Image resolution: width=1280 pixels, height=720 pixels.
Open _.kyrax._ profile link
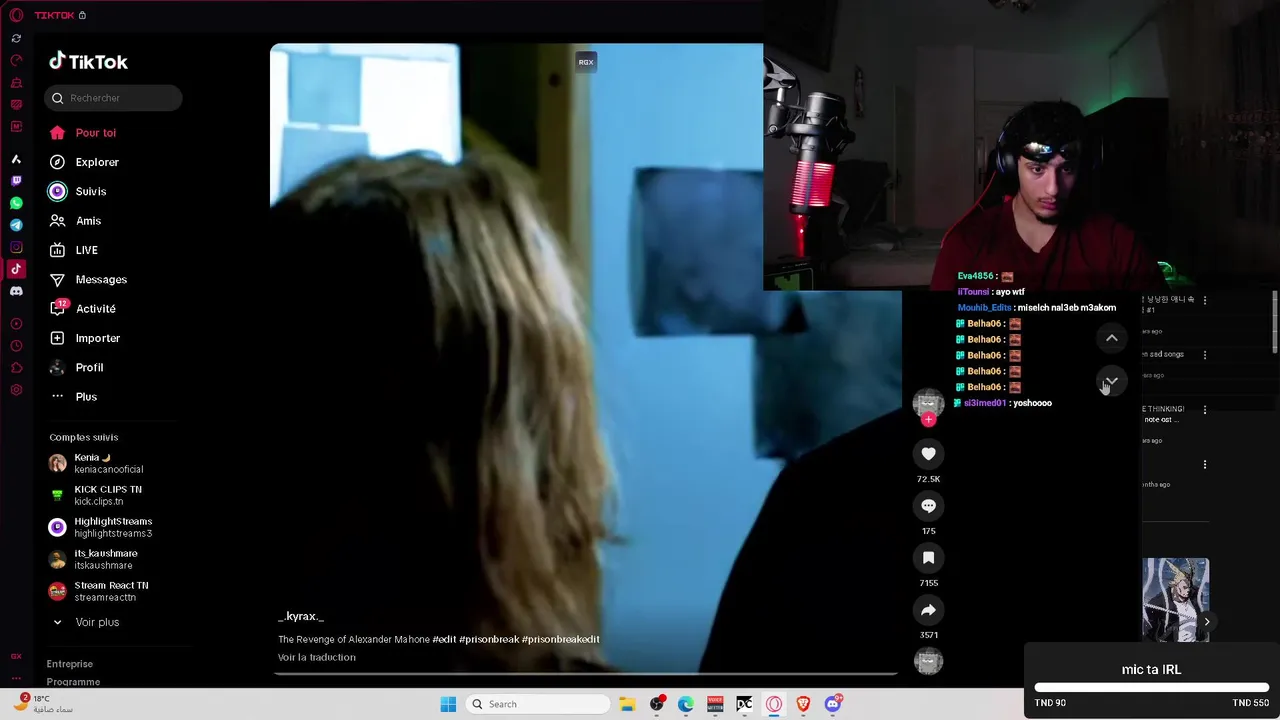pyautogui.click(x=301, y=617)
